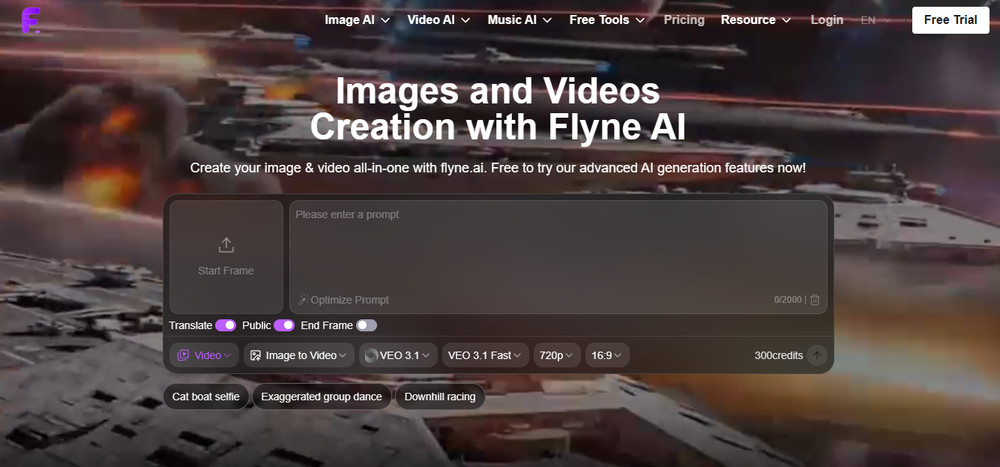Image resolution: width=1000 pixels, height=467 pixels.
Task: Click the magic wand Optimize Prompt icon
Action: [x=304, y=300]
